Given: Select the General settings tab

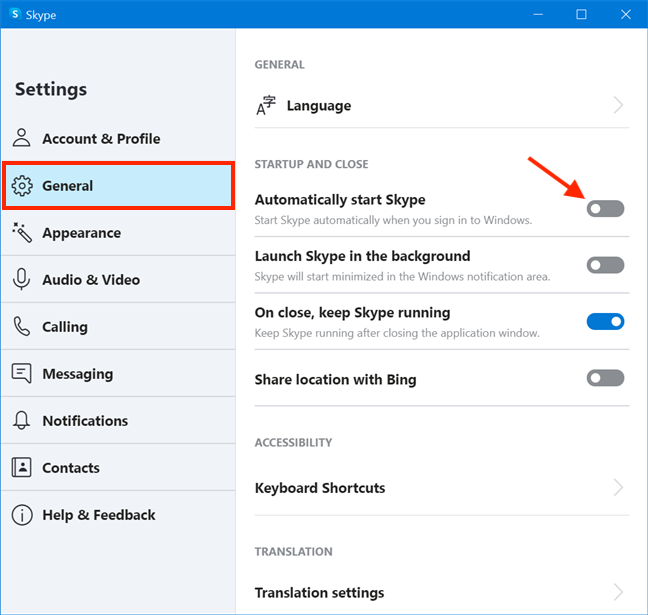Looking at the screenshot, I should tap(119, 186).
